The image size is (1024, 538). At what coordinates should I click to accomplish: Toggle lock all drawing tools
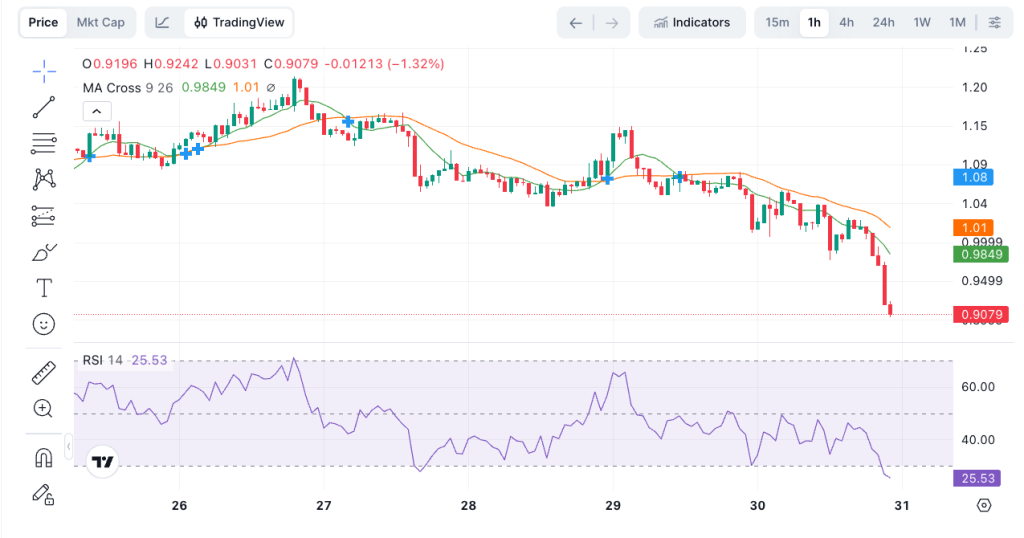pos(43,493)
